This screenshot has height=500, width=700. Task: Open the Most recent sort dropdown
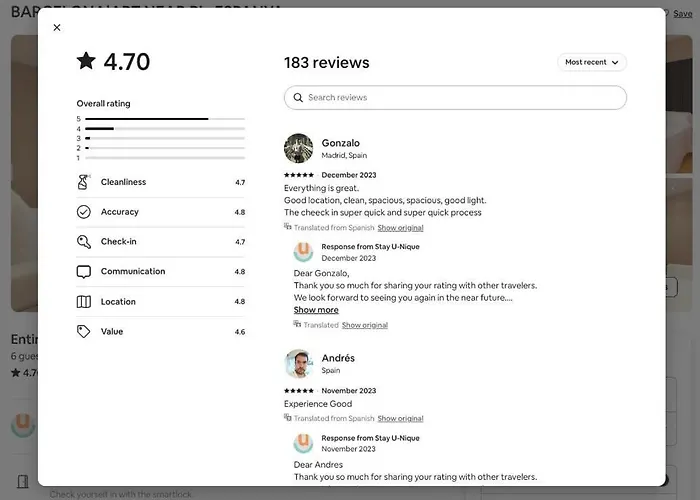592,62
